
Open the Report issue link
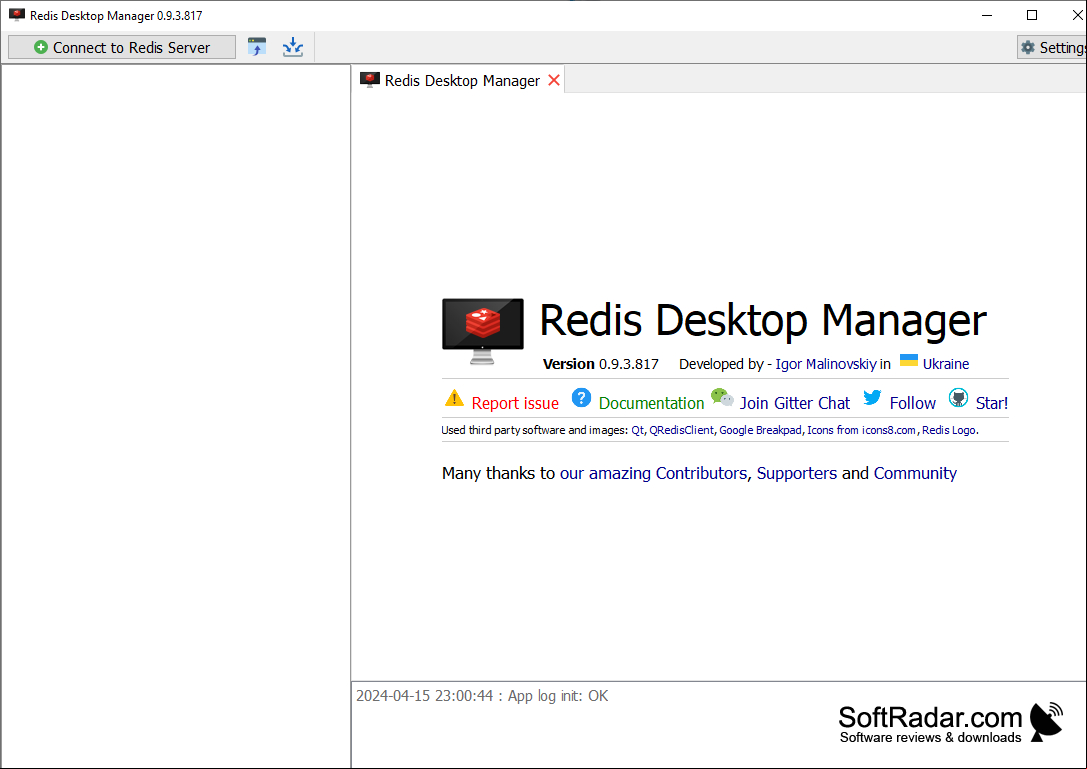[x=515, y=403]
